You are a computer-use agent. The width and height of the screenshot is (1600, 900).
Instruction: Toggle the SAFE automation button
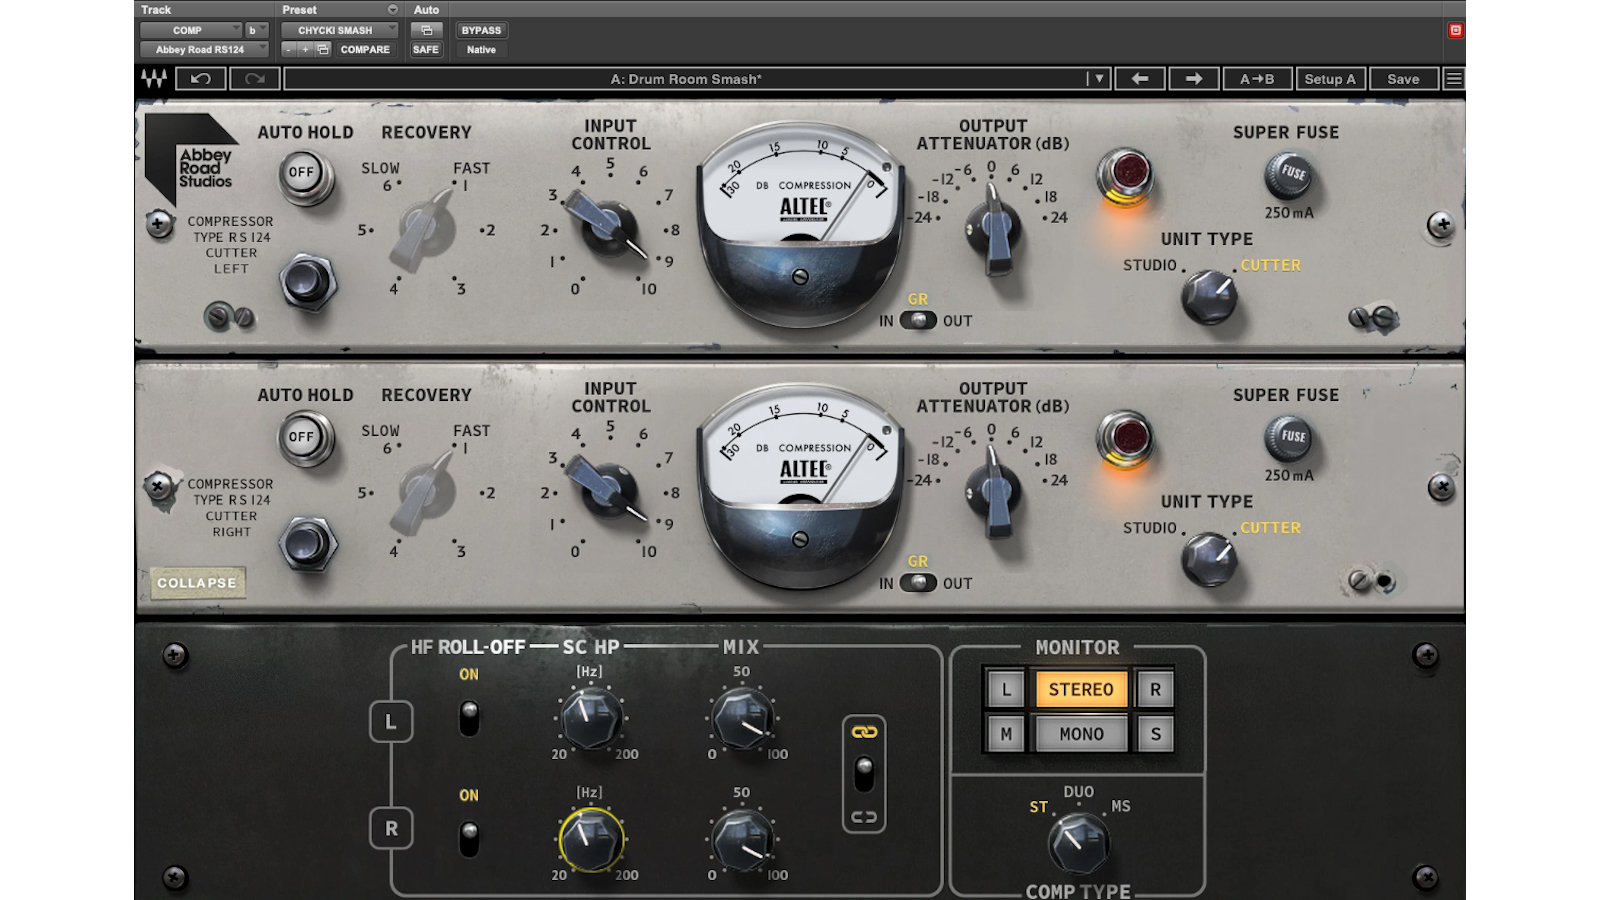[426, 49]
